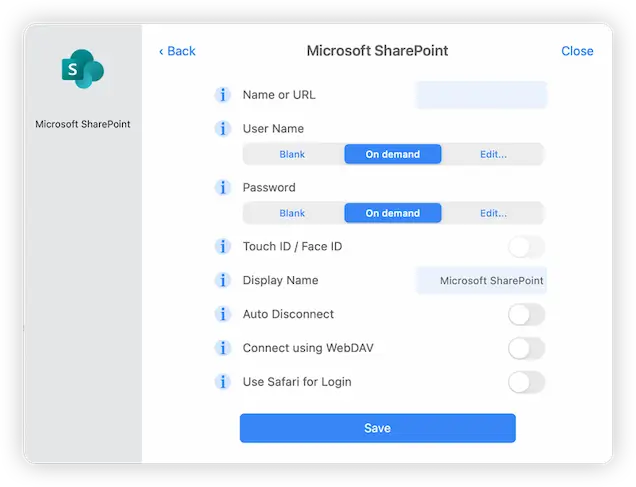The image size is (636, 487).
Task: Click the Name or URL label
Action: [279, 95]
